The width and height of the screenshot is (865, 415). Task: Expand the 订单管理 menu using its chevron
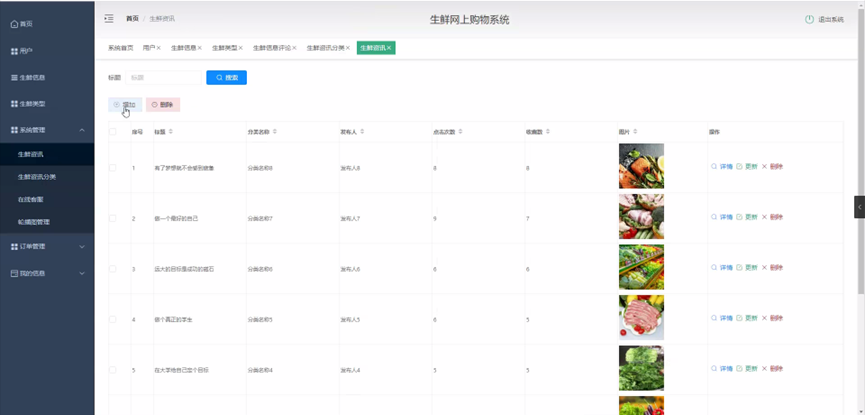[82, 247]
